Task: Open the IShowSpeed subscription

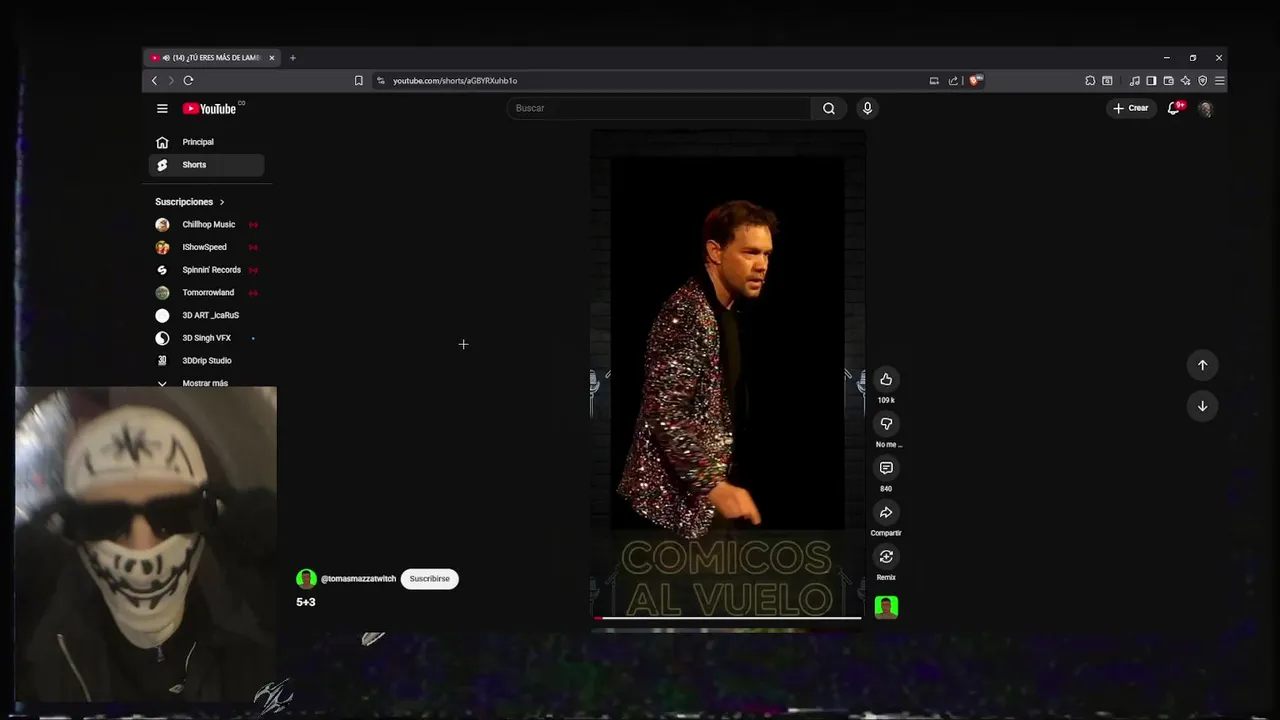Action: 206,247
